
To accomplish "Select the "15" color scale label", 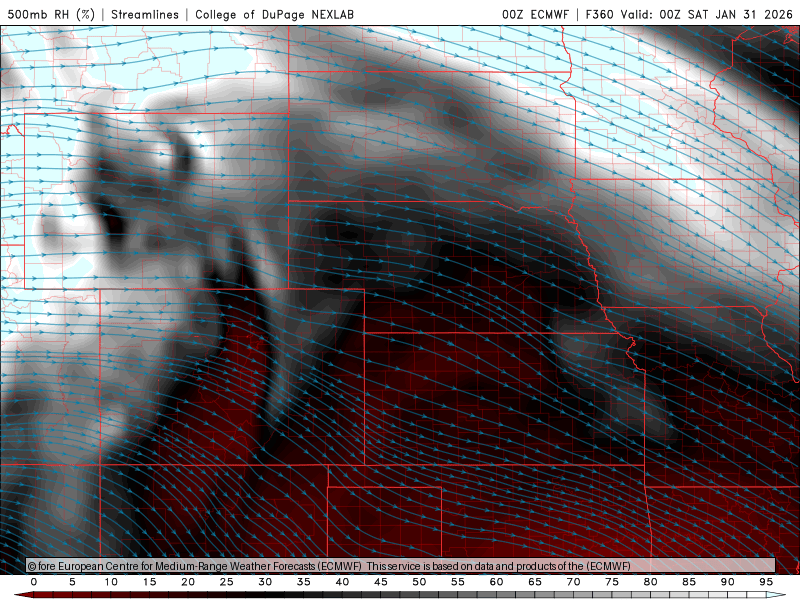I will tap(149, 582).
